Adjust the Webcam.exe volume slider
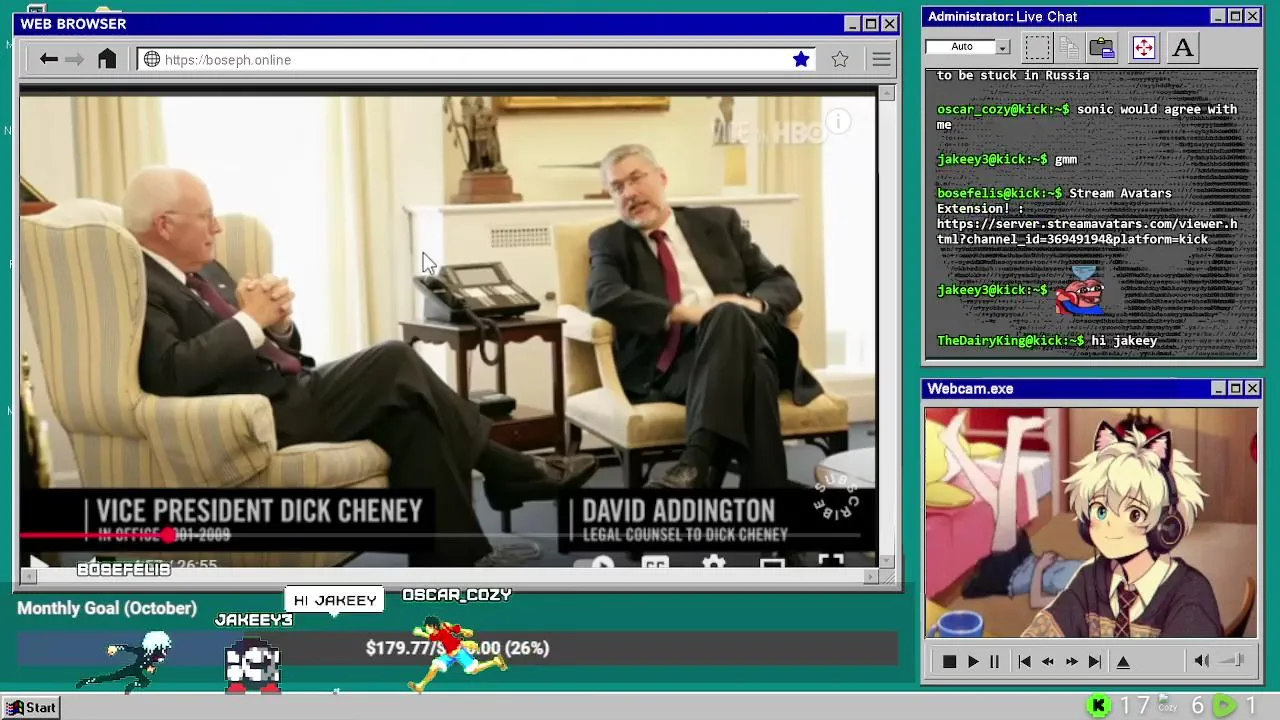 (x=1233, y=660)
